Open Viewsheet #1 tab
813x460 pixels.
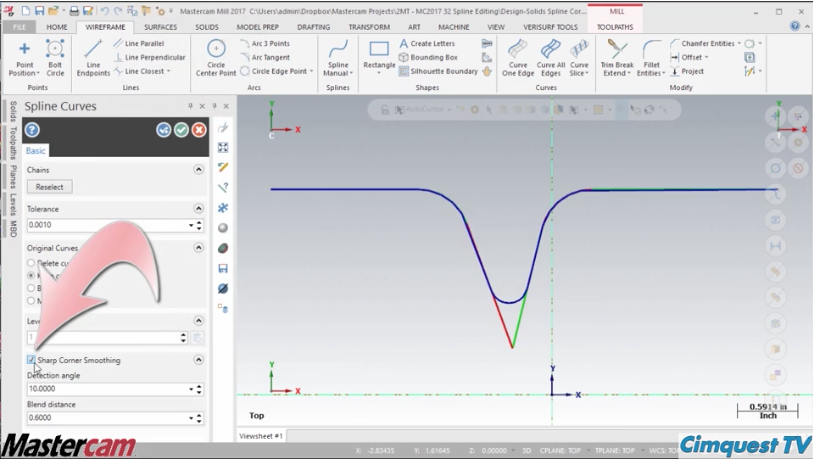coord(261,436)
